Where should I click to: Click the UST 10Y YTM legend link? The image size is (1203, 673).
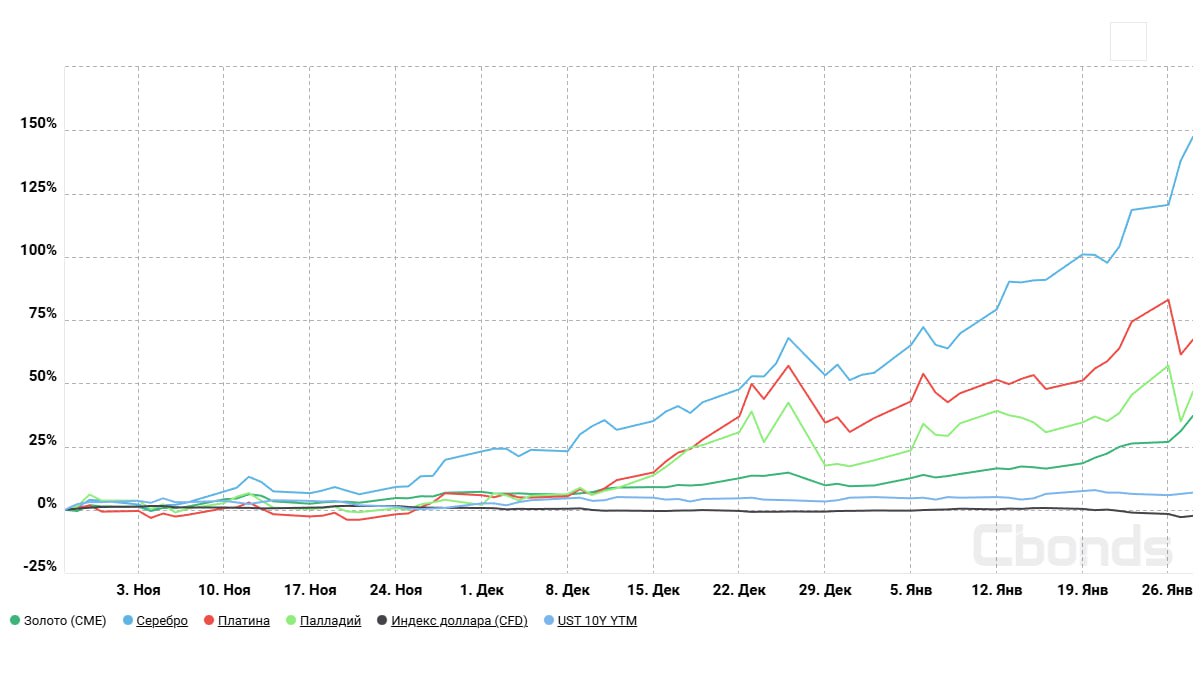[x=597, y=621]
